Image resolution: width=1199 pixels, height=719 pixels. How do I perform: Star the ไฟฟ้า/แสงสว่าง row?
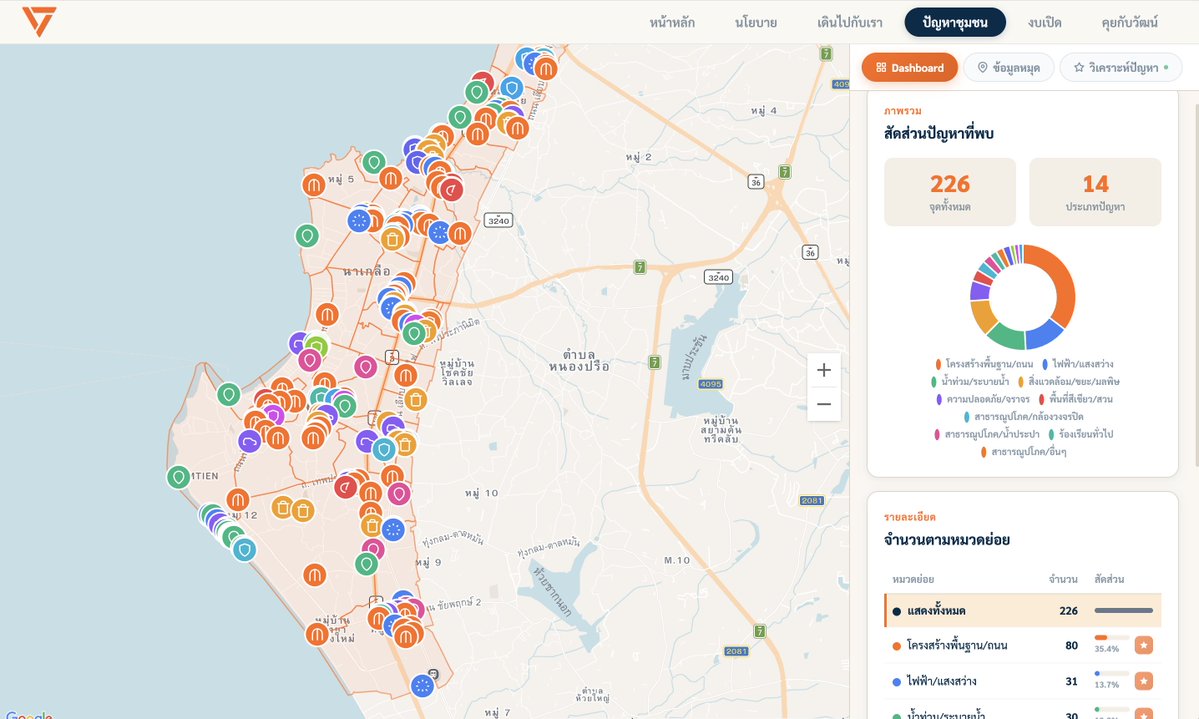1143,681
